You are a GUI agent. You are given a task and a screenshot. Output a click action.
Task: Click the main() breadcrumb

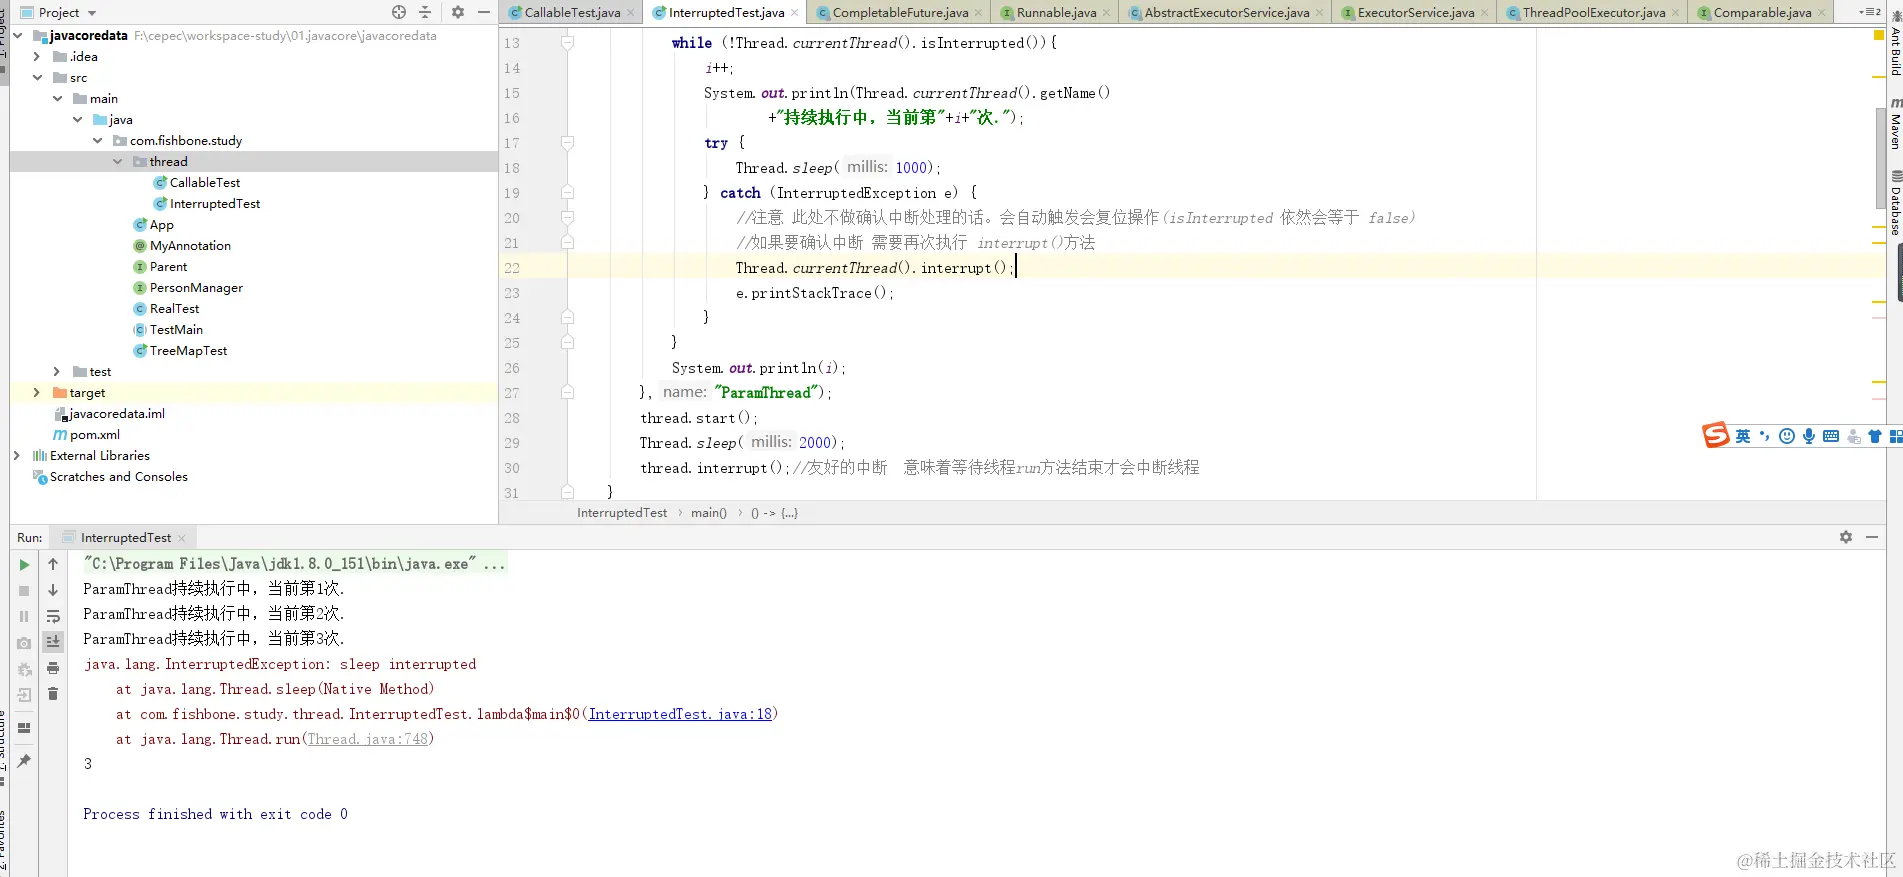point(709,513)
